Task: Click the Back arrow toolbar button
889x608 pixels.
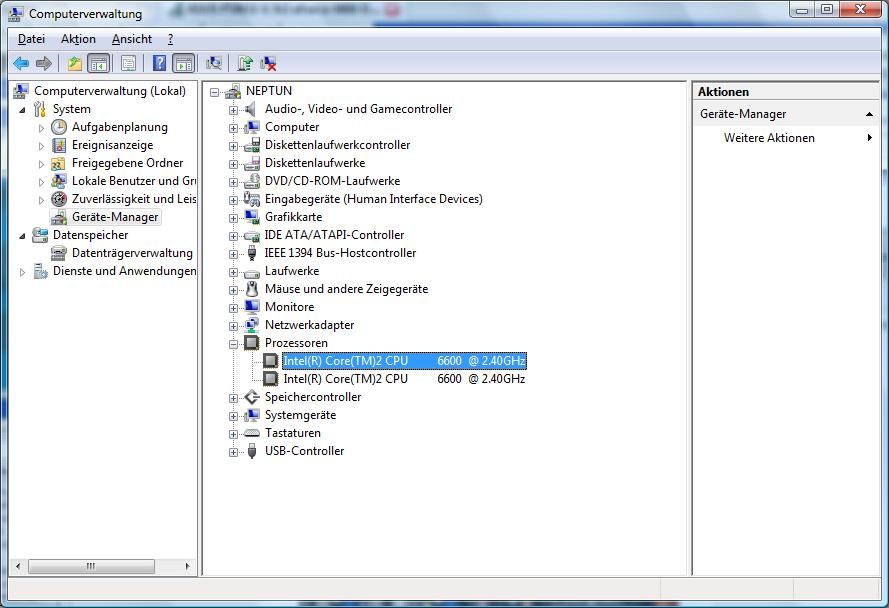Action: pos(21,64)
